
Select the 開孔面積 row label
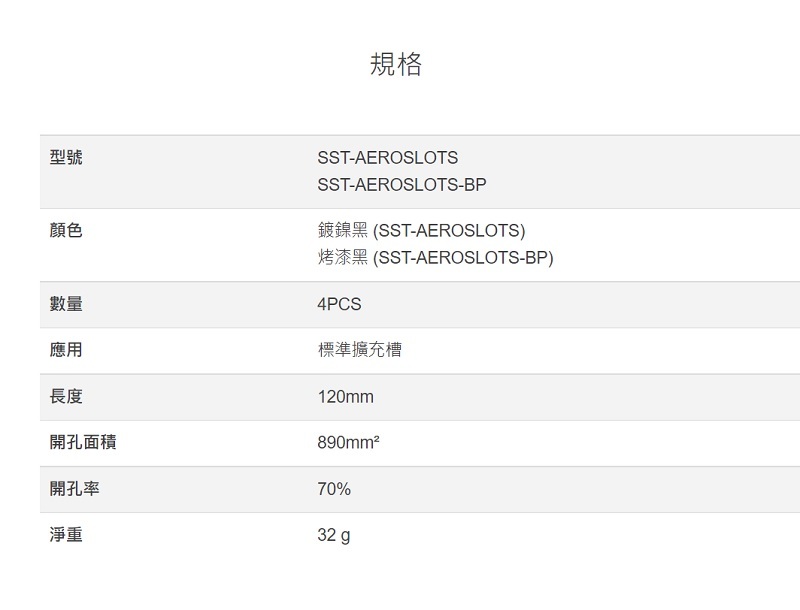coord(83,442)
